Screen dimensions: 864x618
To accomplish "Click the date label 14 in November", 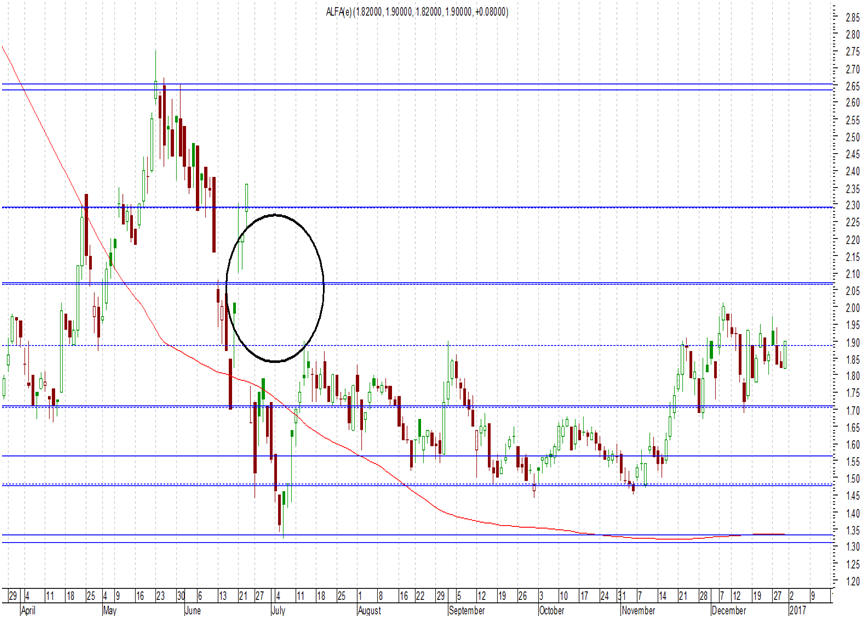I will (663, 596).
